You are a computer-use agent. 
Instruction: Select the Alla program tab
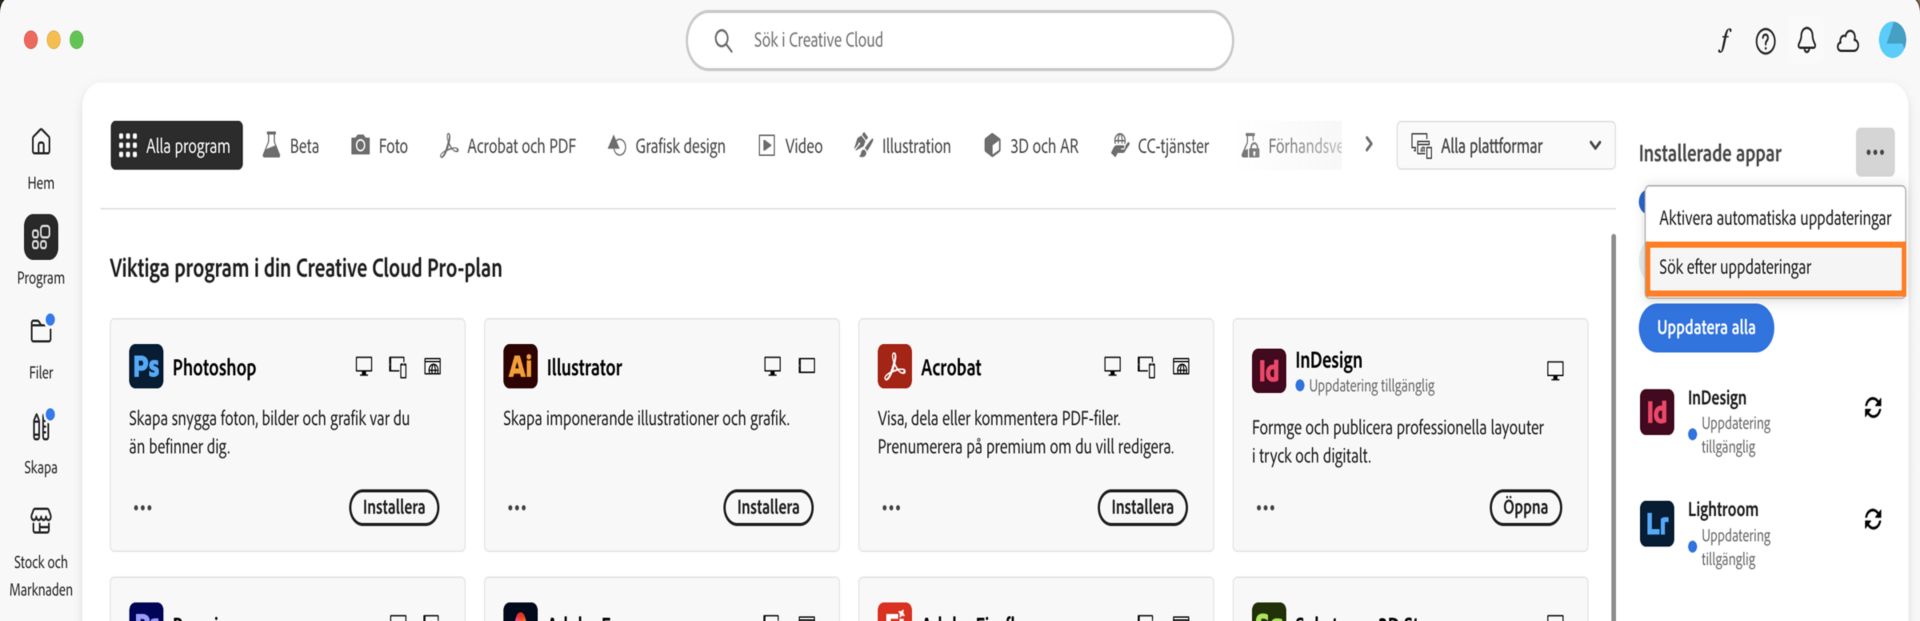click(x=177, y=146)
